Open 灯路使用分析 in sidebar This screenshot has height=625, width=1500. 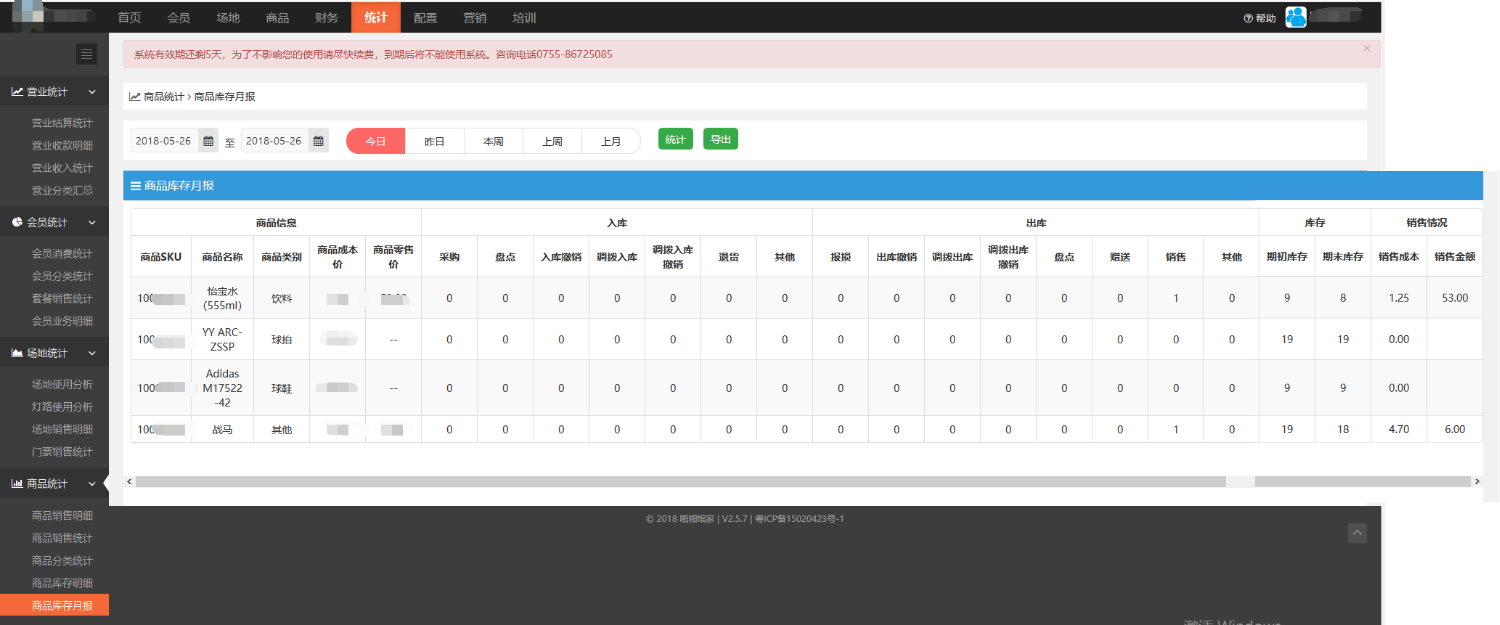pos(62,407)
